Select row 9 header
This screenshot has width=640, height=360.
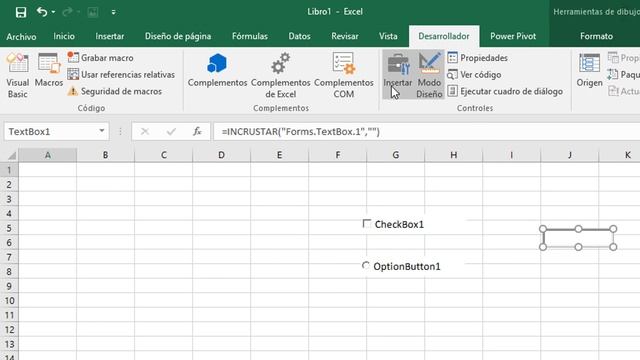[x=9, y=286]
